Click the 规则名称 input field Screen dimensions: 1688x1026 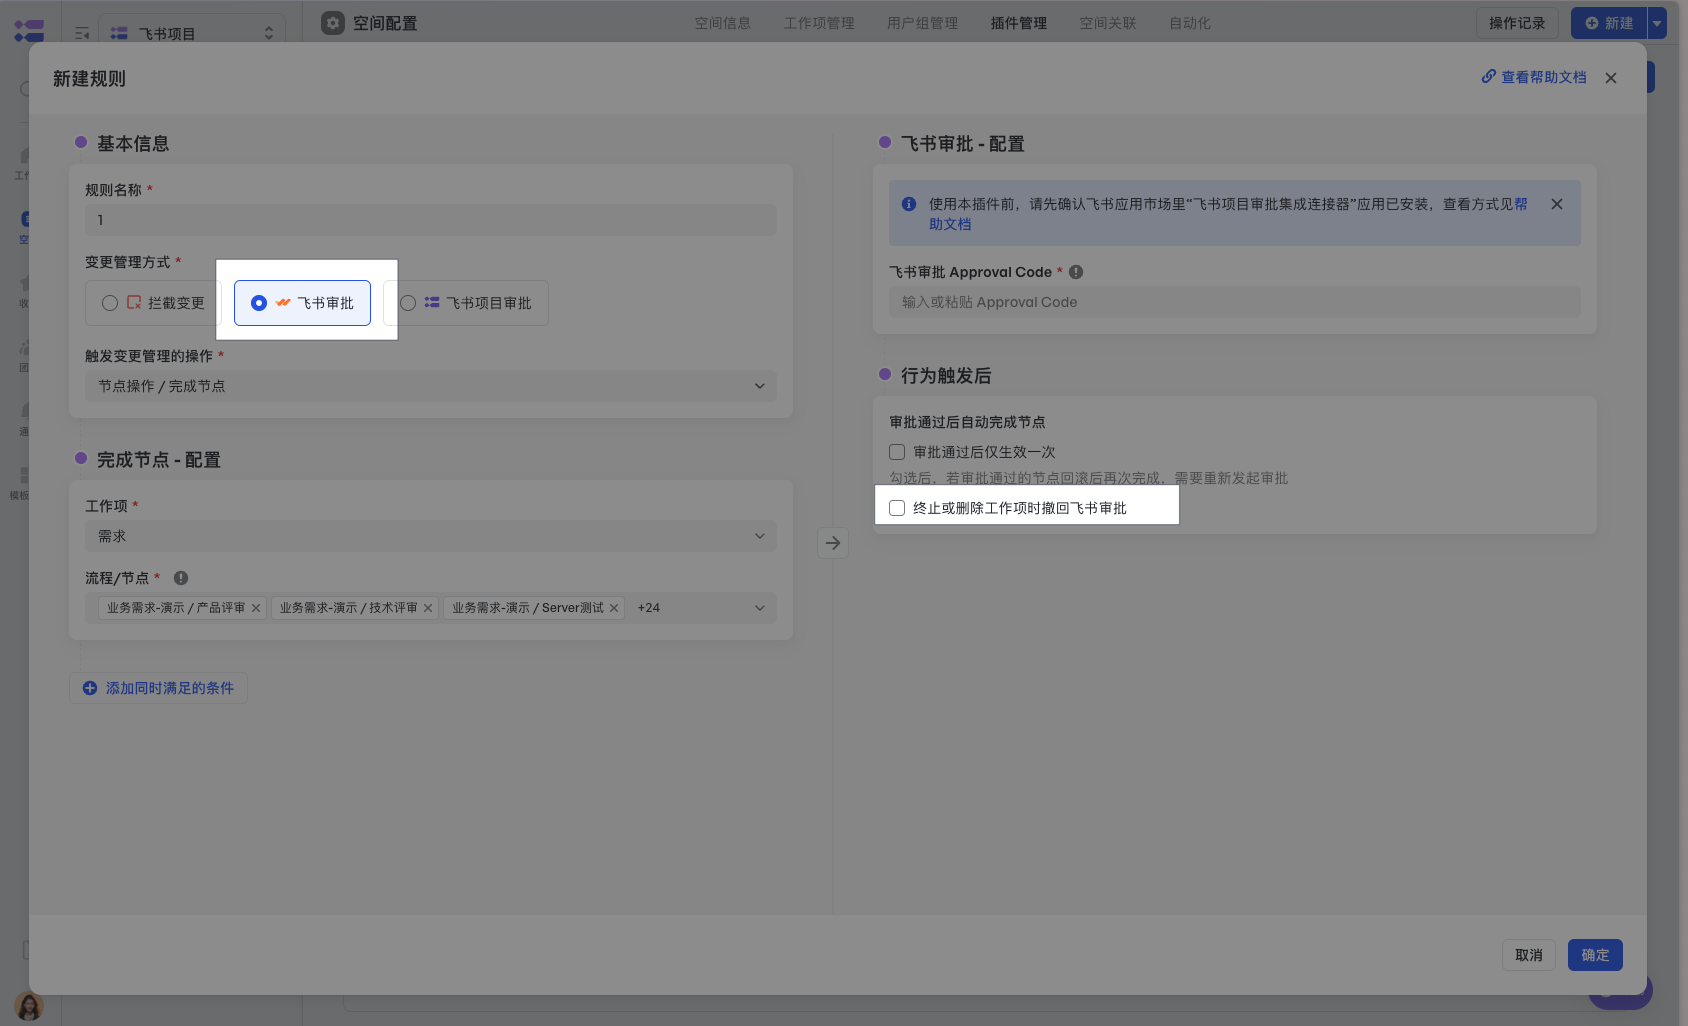tap(431, 220)
